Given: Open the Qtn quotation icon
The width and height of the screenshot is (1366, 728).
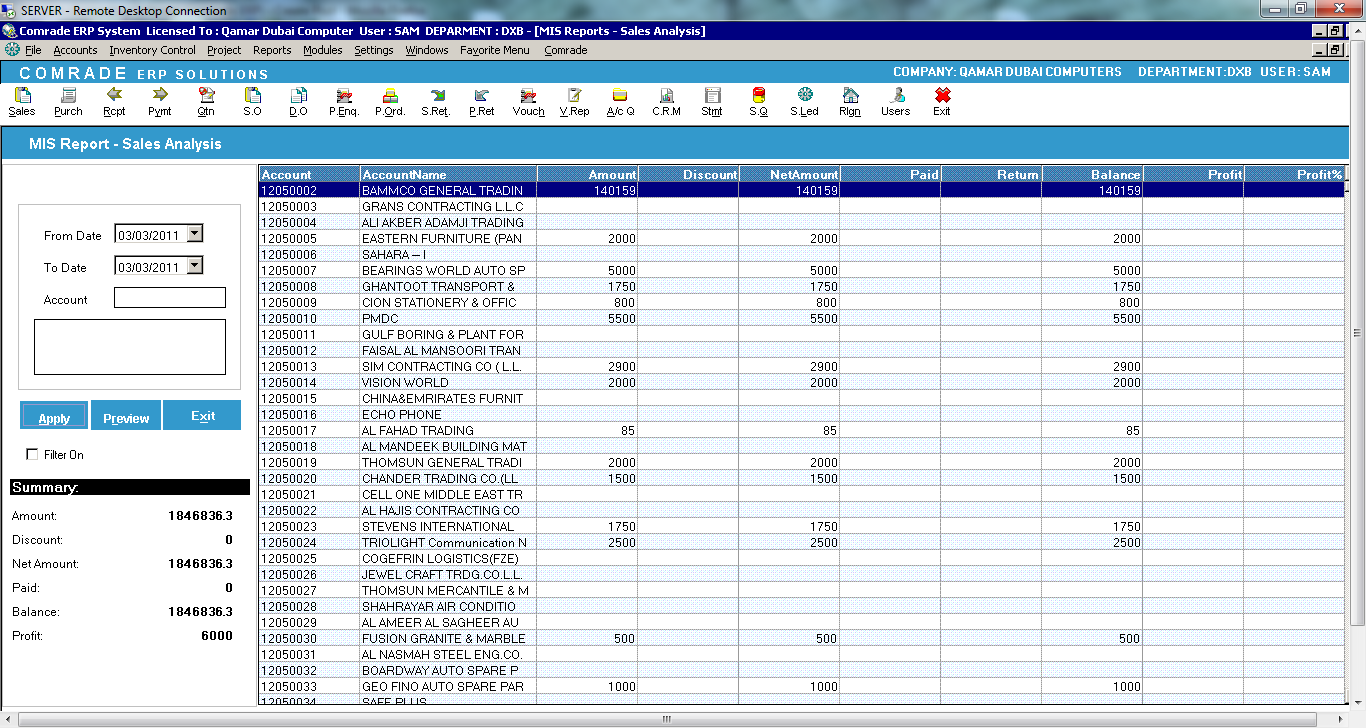Looking at the screenshot, I should (x=206, y=100).
